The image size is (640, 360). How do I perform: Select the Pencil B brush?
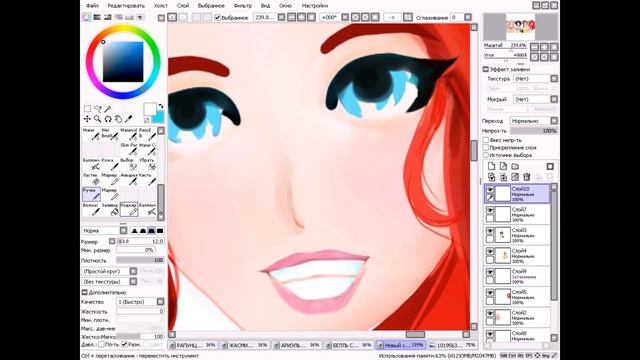click(147, 134)
